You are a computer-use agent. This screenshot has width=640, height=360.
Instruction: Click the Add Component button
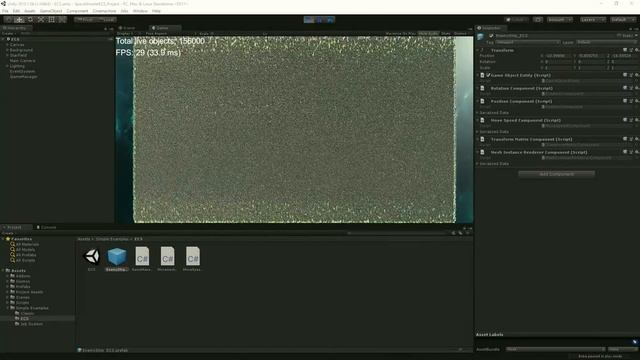(556, 174)
